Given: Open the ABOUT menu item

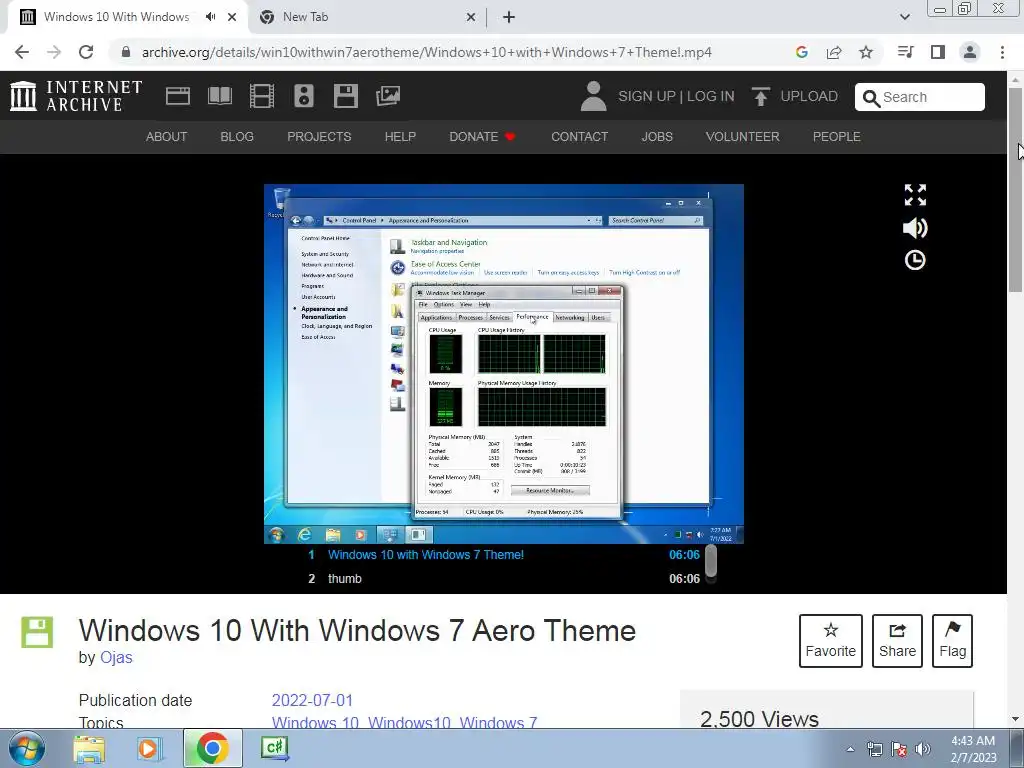Looking at the screenshot, I should pos(167,136).
